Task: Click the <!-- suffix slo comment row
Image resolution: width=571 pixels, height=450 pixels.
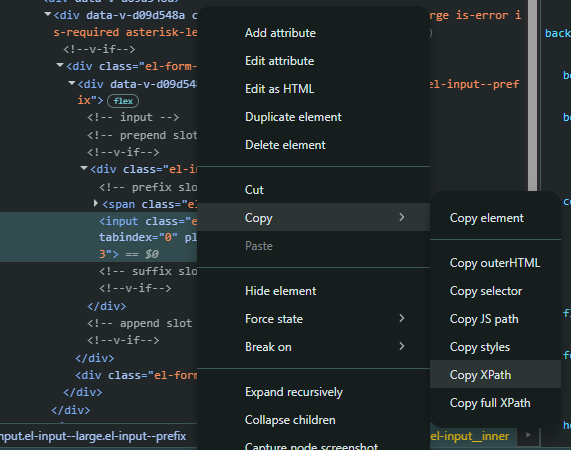Action: [x=148, y=271]
